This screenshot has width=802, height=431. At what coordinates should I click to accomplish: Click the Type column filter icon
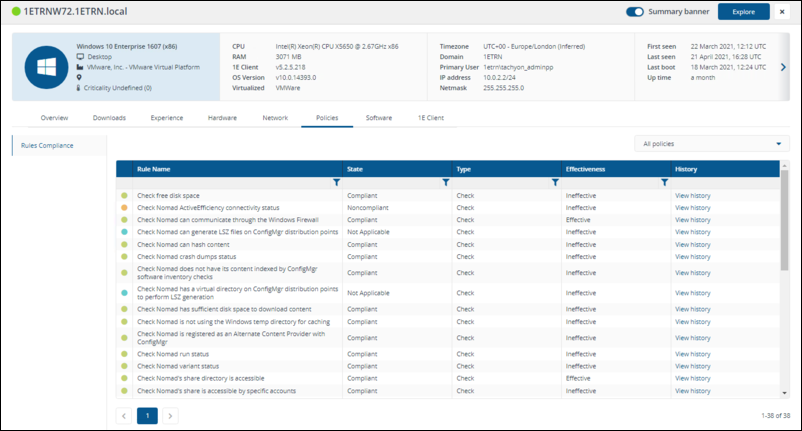555,183
